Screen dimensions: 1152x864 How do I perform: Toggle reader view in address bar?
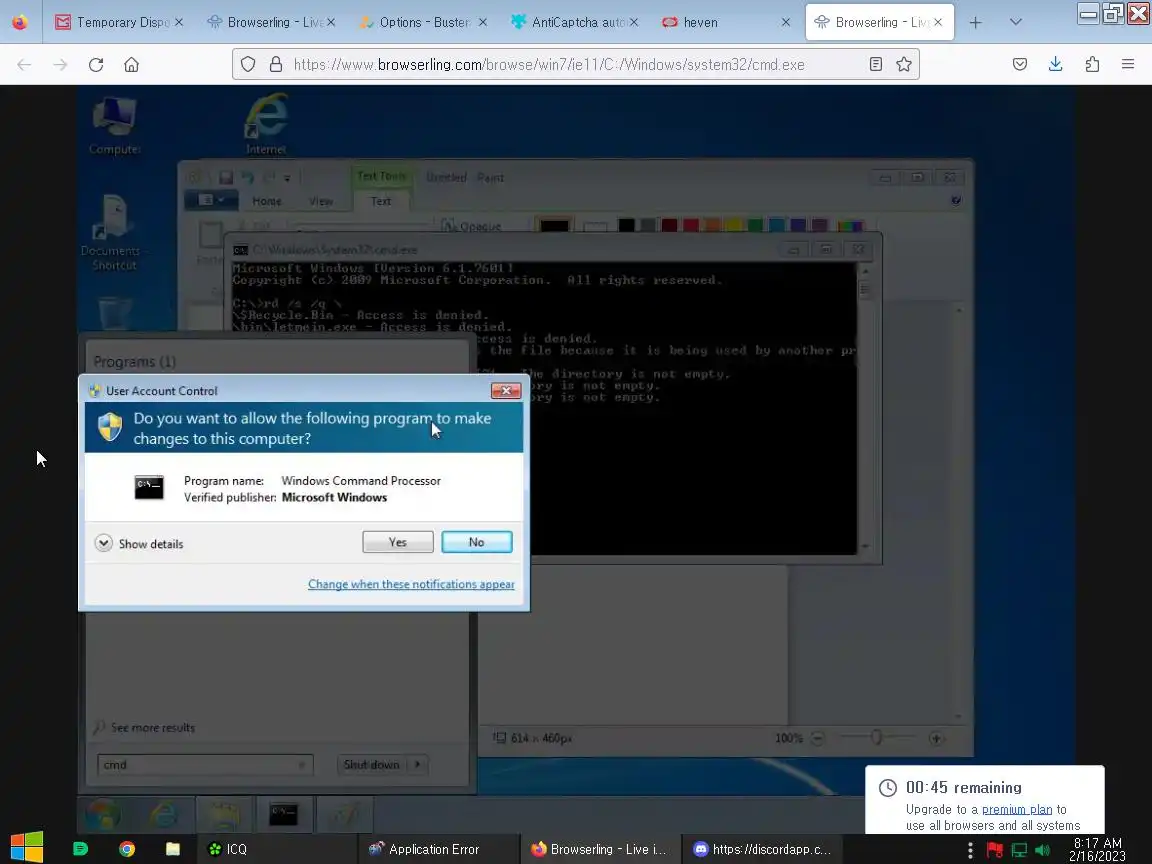[x=876, y=65]
